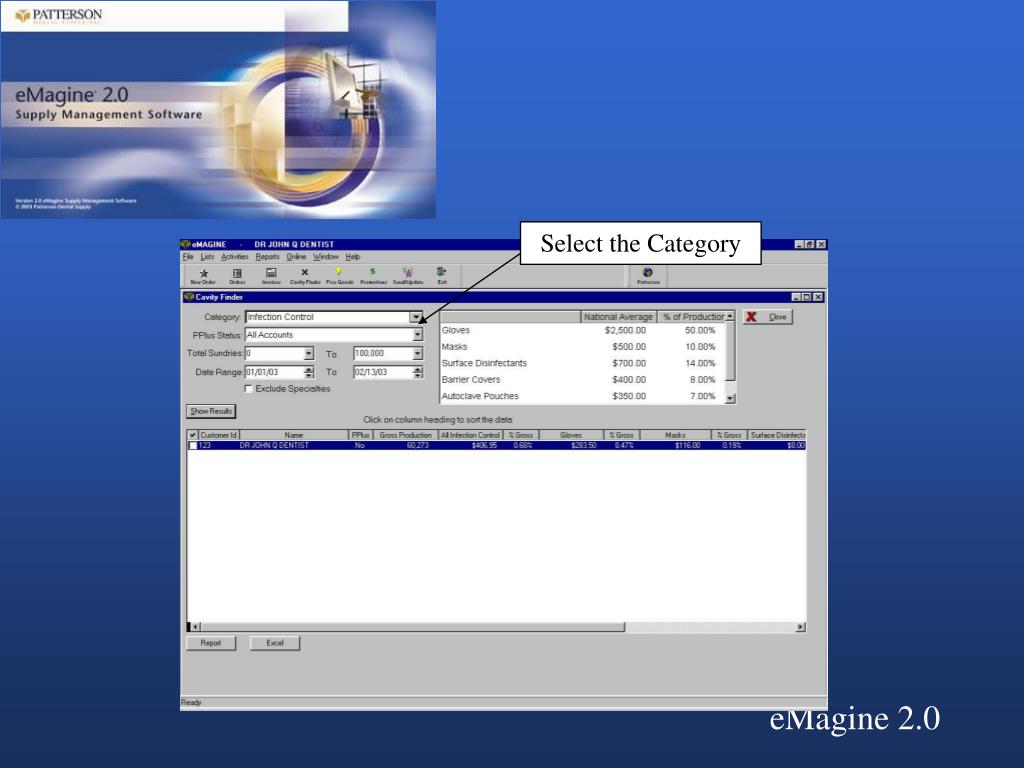The width and height of the screenshot is (1024, 768).
Task: Launch Cavity Finder from the toolbar
Action: coord(305,276)
